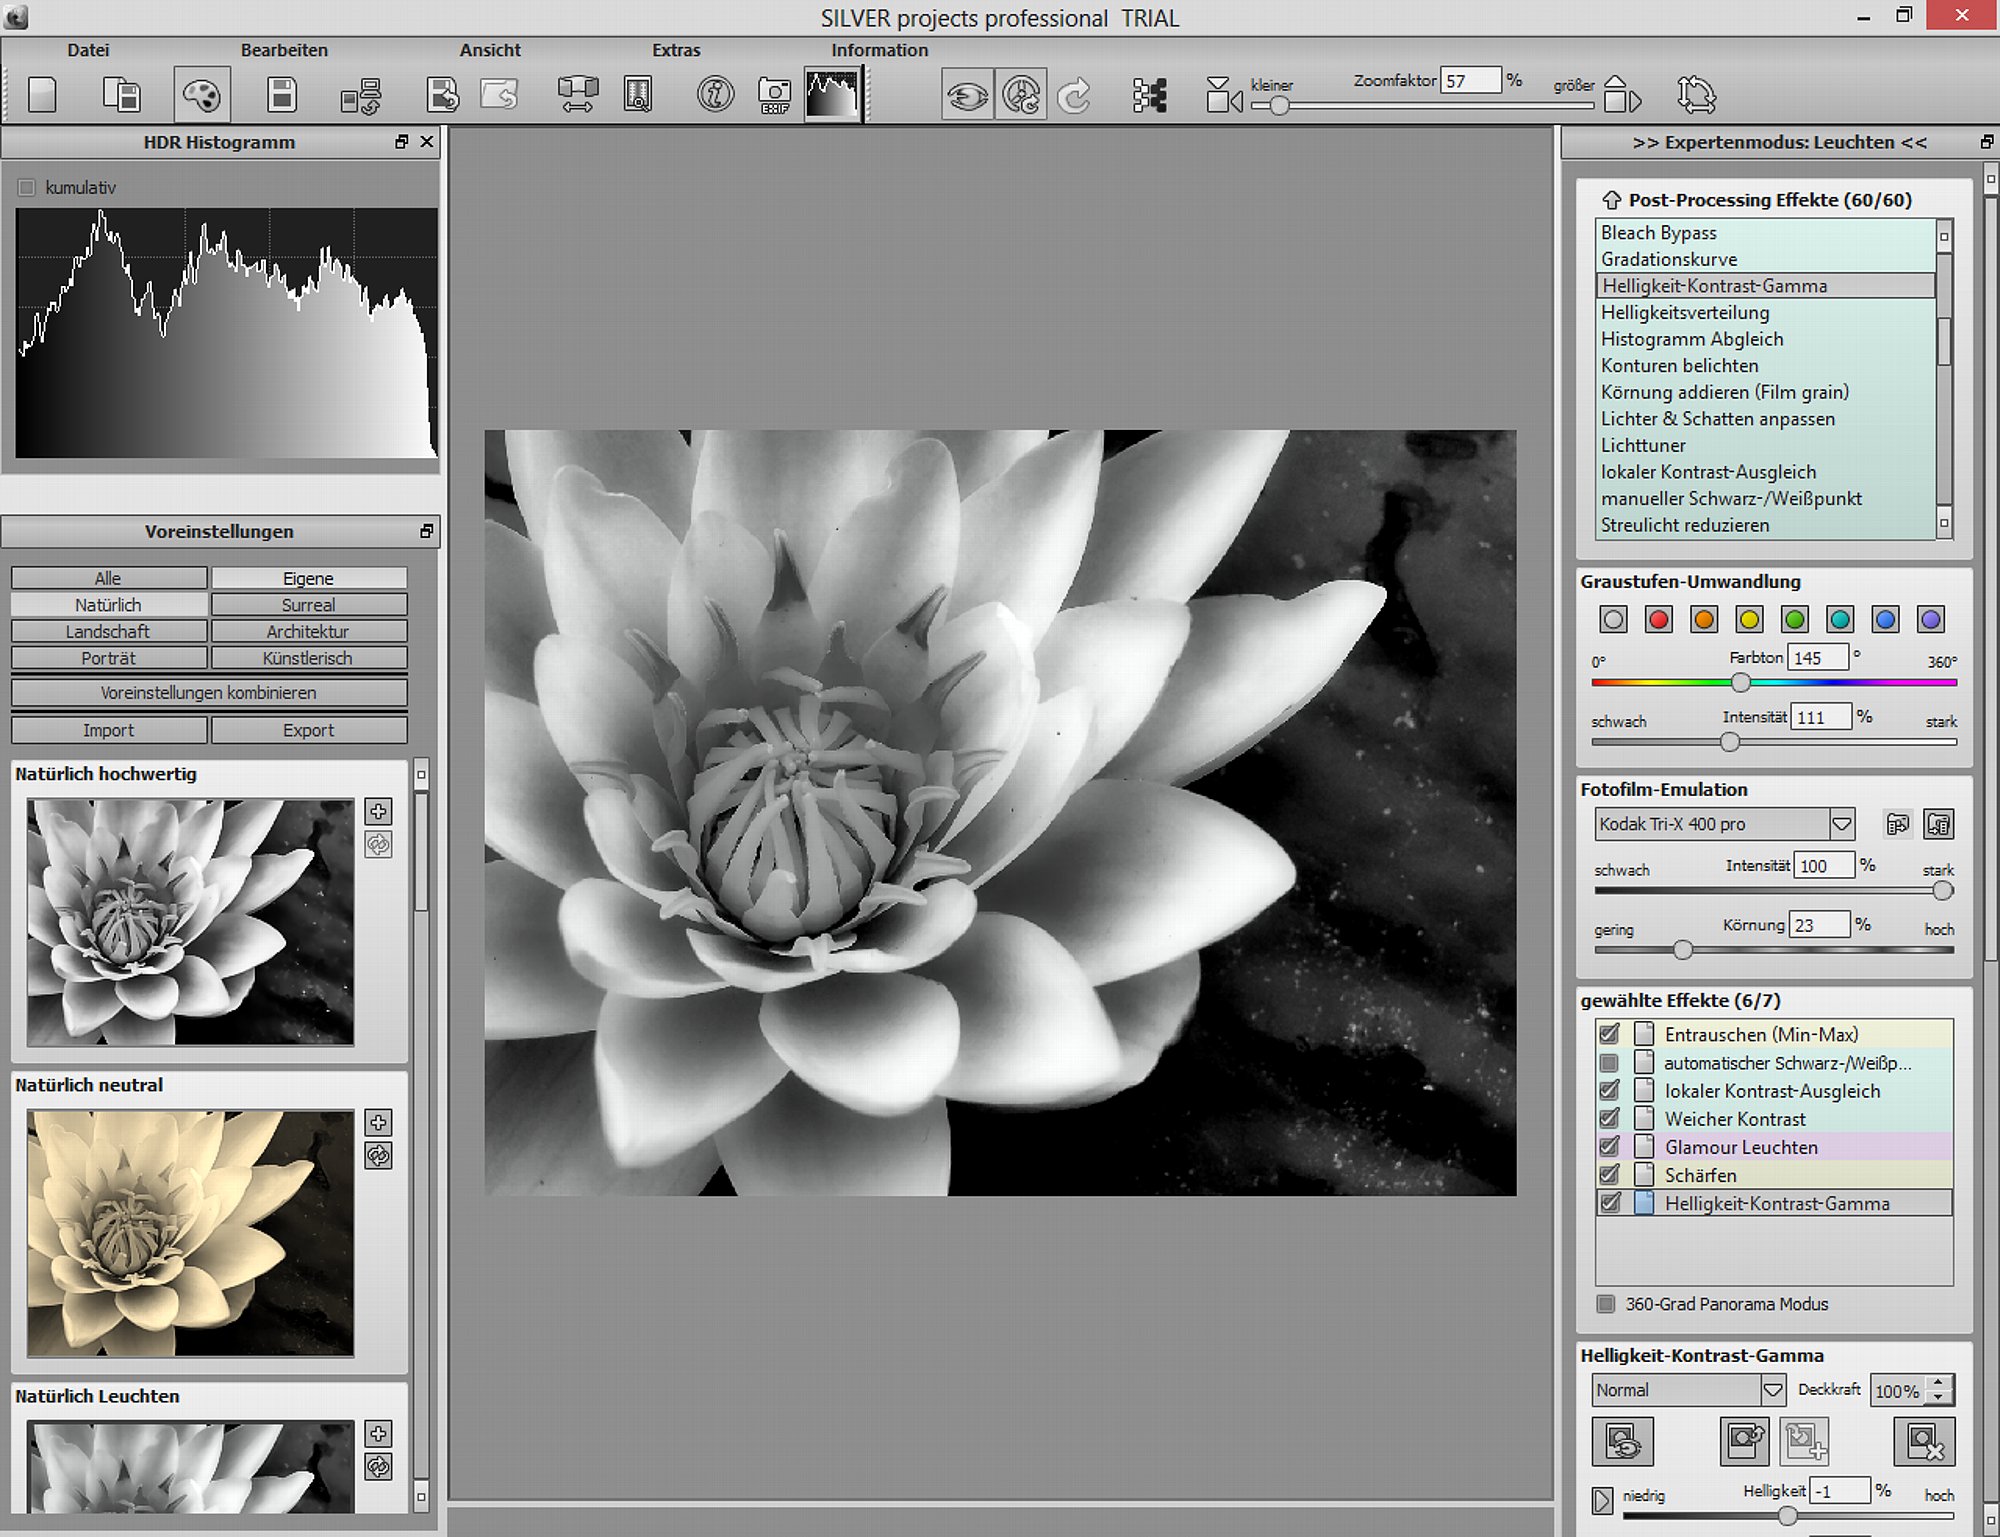The width and height of the screenshot is (2000, 1537).
Task: Click the batch processing toolbar icon
Action: (361, 96)
